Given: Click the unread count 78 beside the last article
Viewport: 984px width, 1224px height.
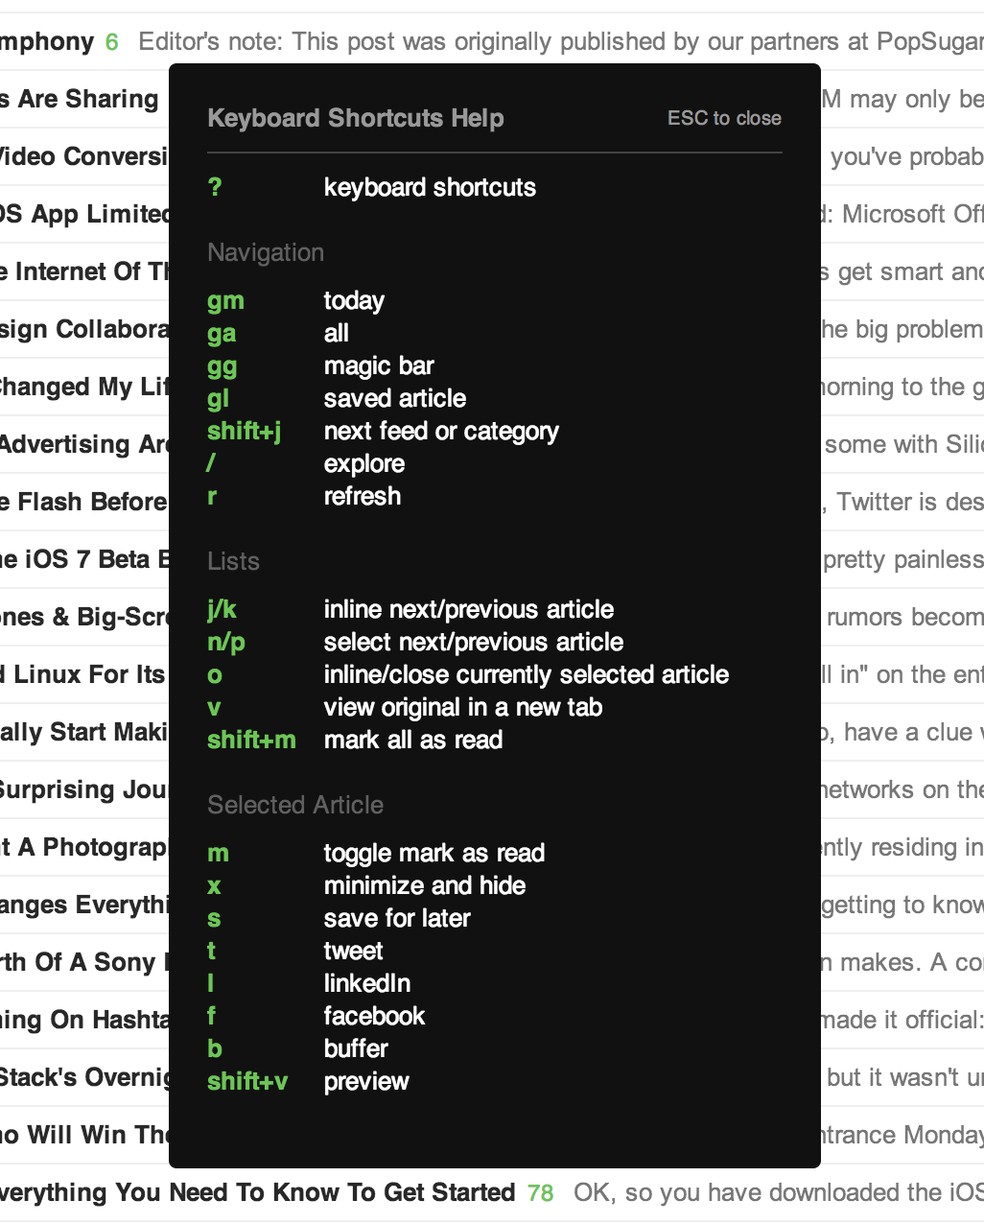Looking at the screenshot, I should (540, 1193).
